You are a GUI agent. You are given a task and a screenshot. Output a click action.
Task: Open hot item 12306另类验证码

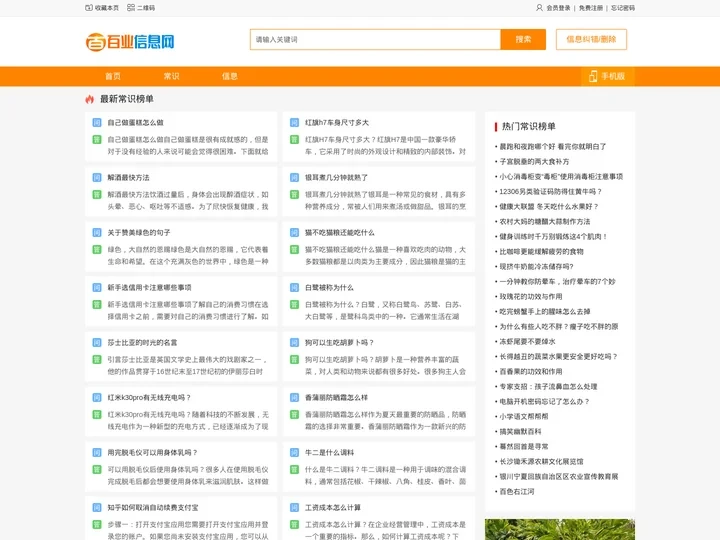(550, 191)
